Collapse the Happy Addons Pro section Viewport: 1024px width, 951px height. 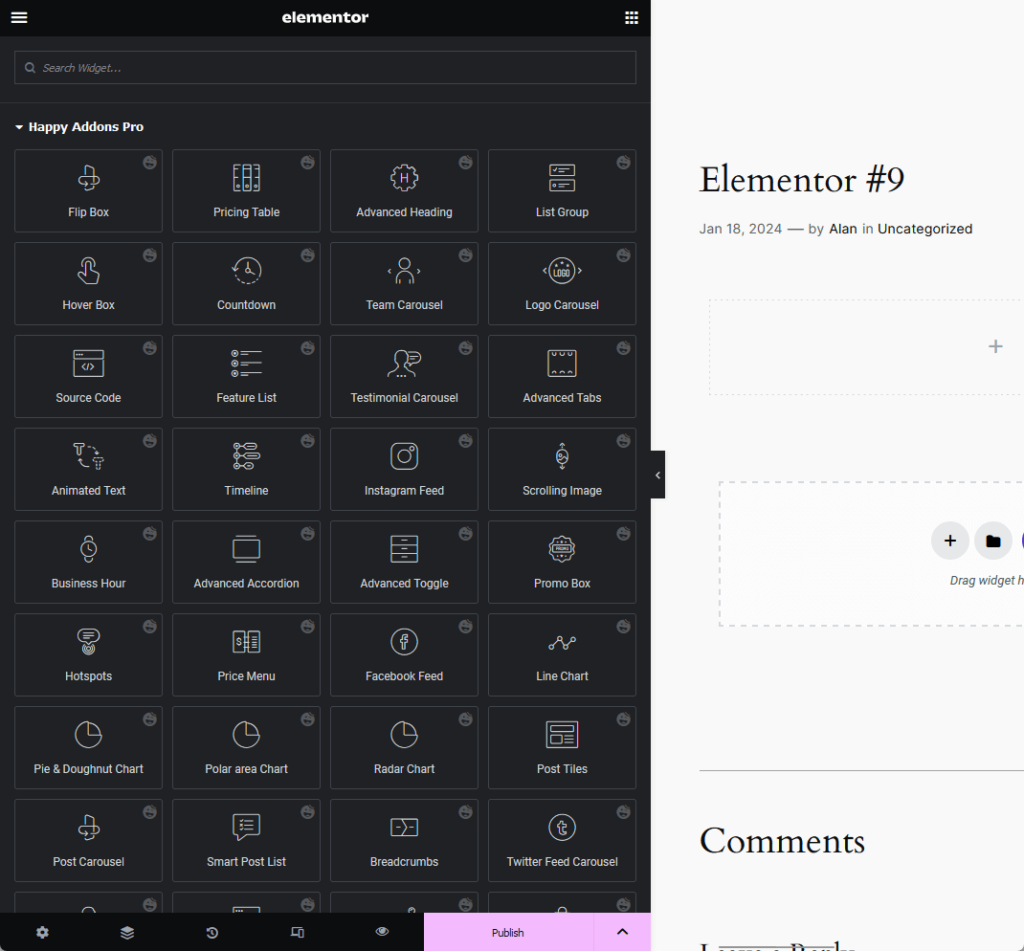[79, 127]
